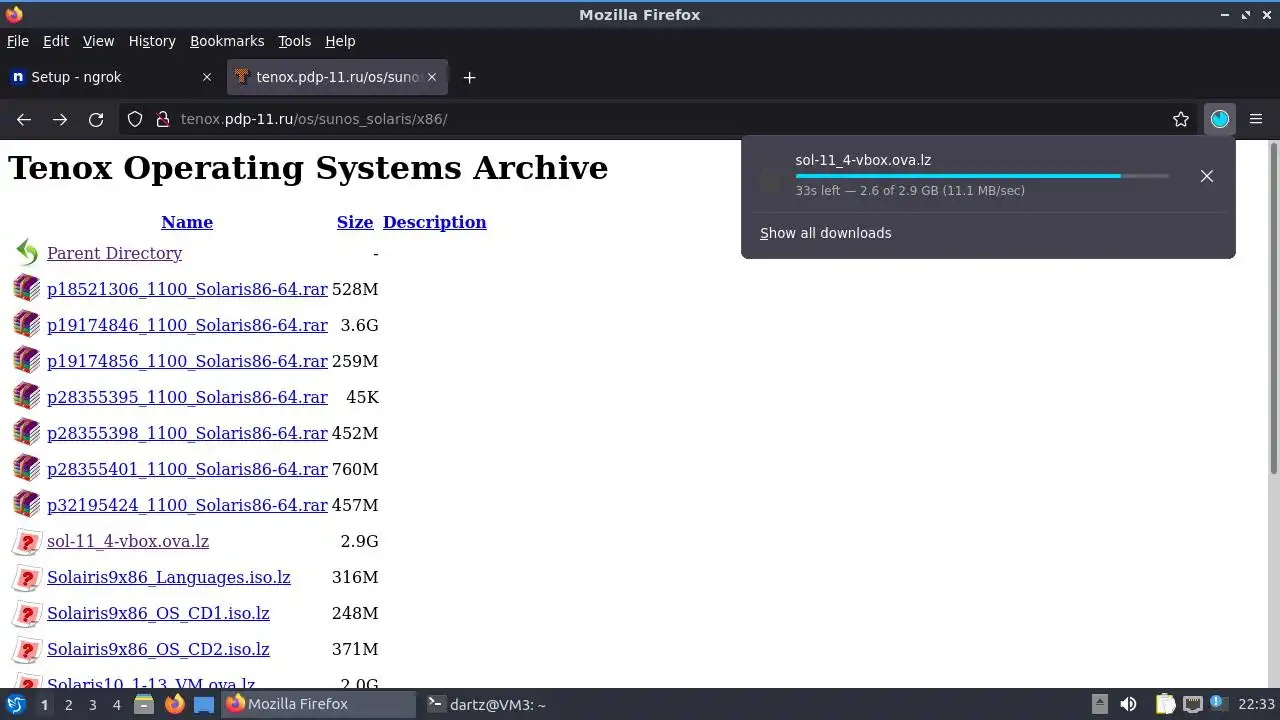Sort listing by the Name column
The image size is (1280, 720).
(x=187, y=222)
